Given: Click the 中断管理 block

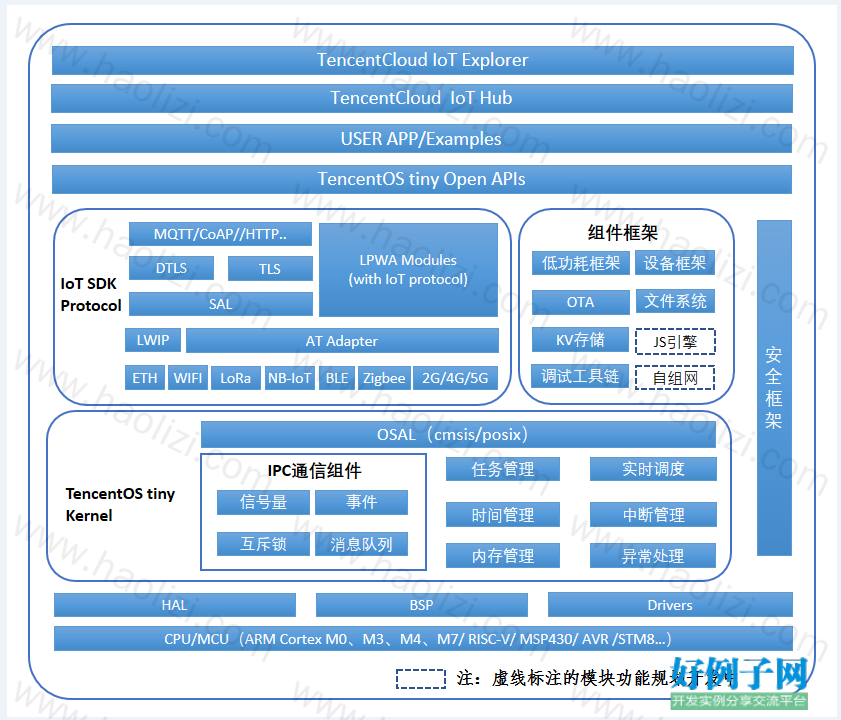Looking at the screenshot, I should pyautogui.click(x=653, y=515).
